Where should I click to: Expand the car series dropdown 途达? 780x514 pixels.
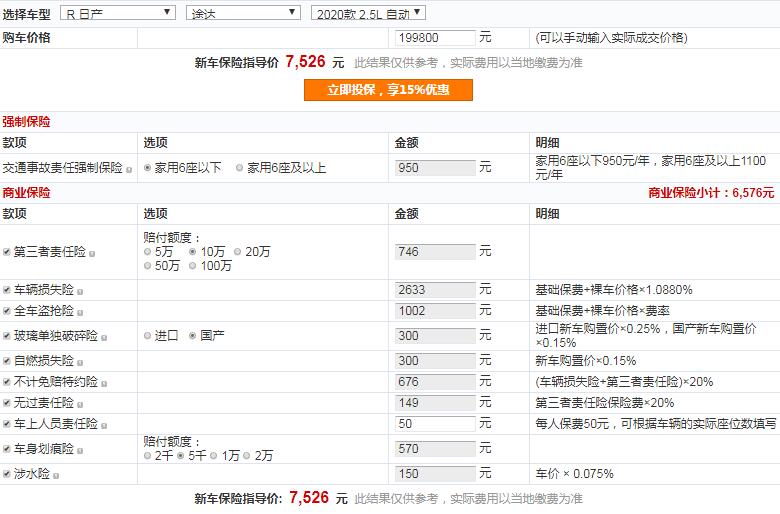tap(243, 13)
